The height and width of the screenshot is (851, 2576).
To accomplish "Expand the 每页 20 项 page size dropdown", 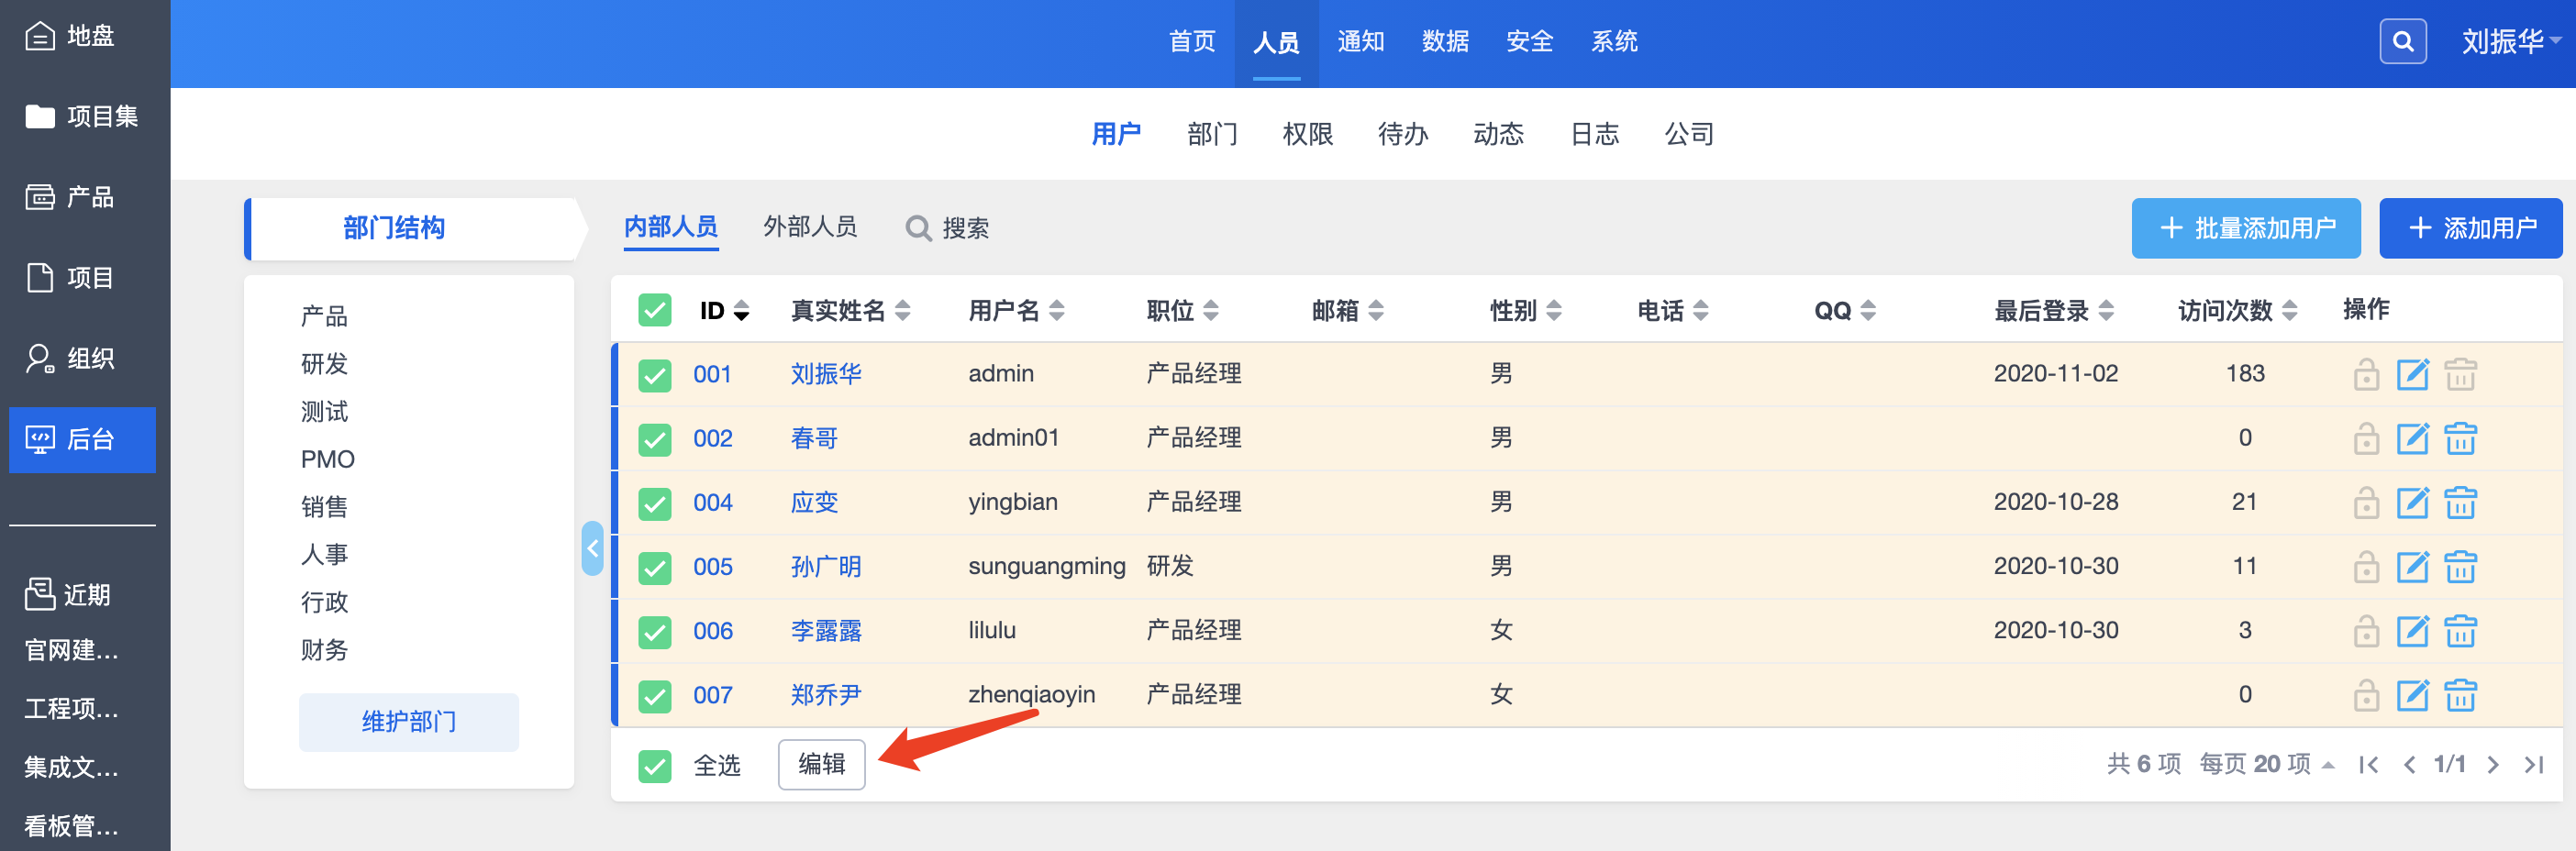I will (2266, 765).
